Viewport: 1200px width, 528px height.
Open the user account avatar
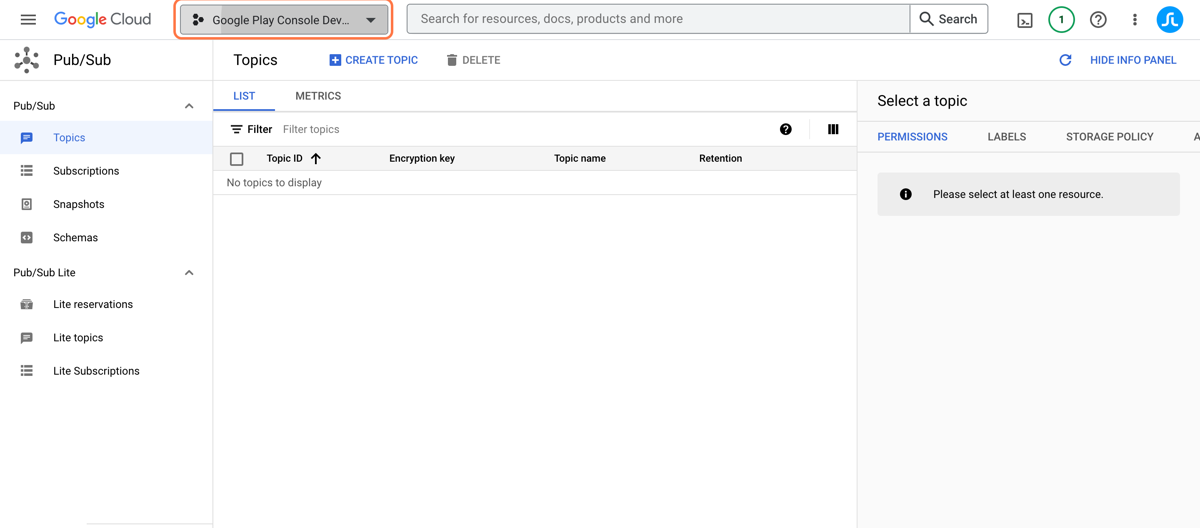1170,19
